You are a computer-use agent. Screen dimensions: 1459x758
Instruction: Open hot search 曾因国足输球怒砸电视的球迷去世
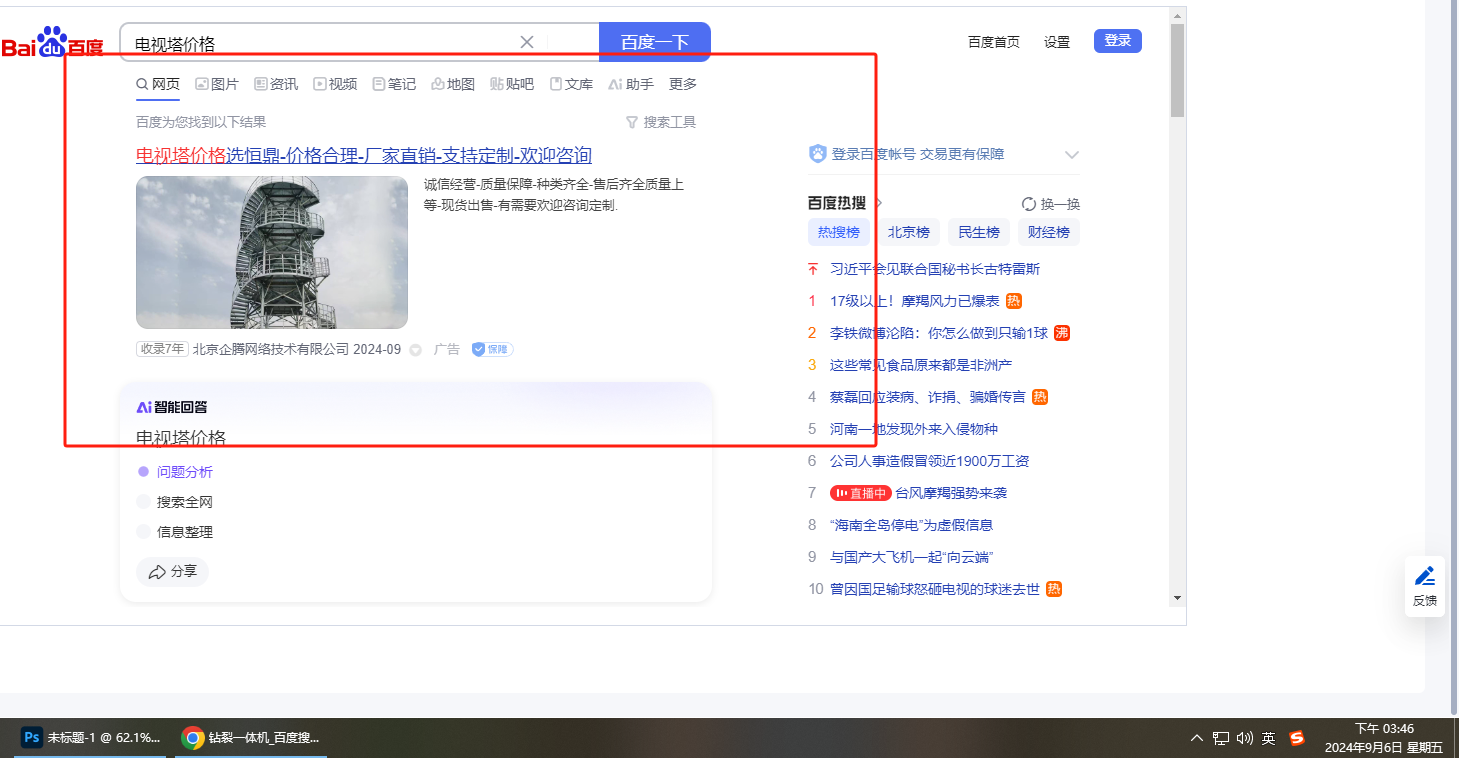click(935, 589)
